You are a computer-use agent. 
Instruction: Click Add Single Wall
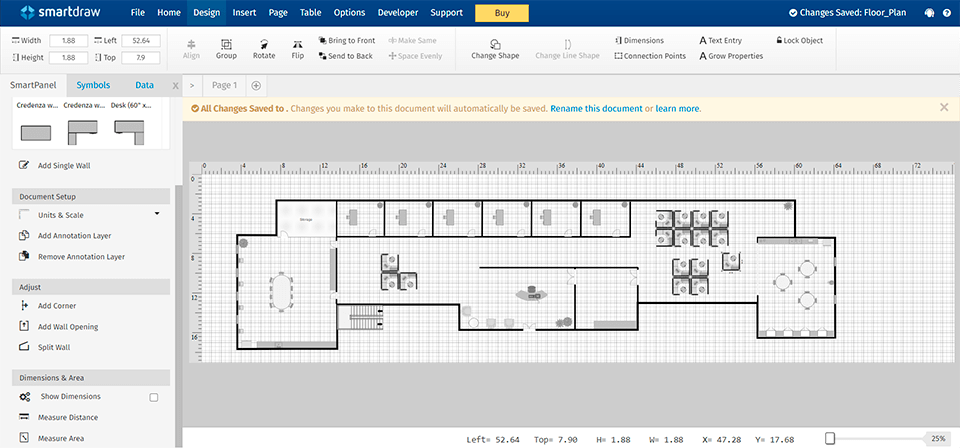coord(55,165)
